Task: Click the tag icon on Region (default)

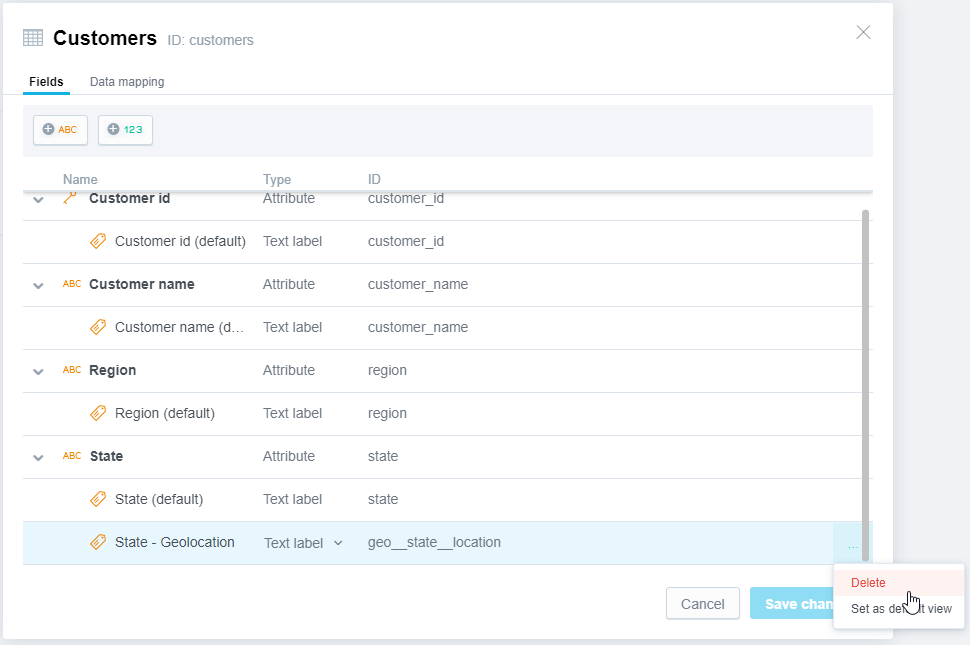Action: 98,413
